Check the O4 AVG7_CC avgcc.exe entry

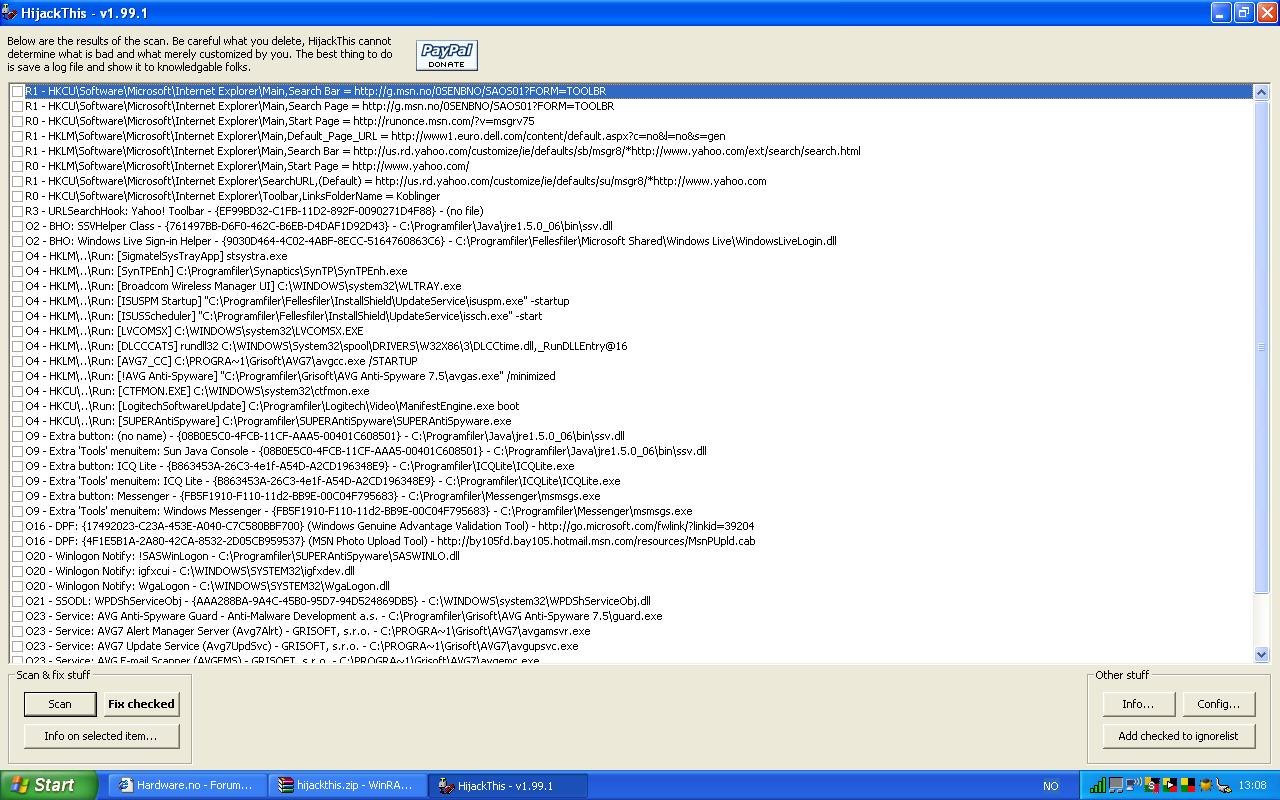click(18, 361)
